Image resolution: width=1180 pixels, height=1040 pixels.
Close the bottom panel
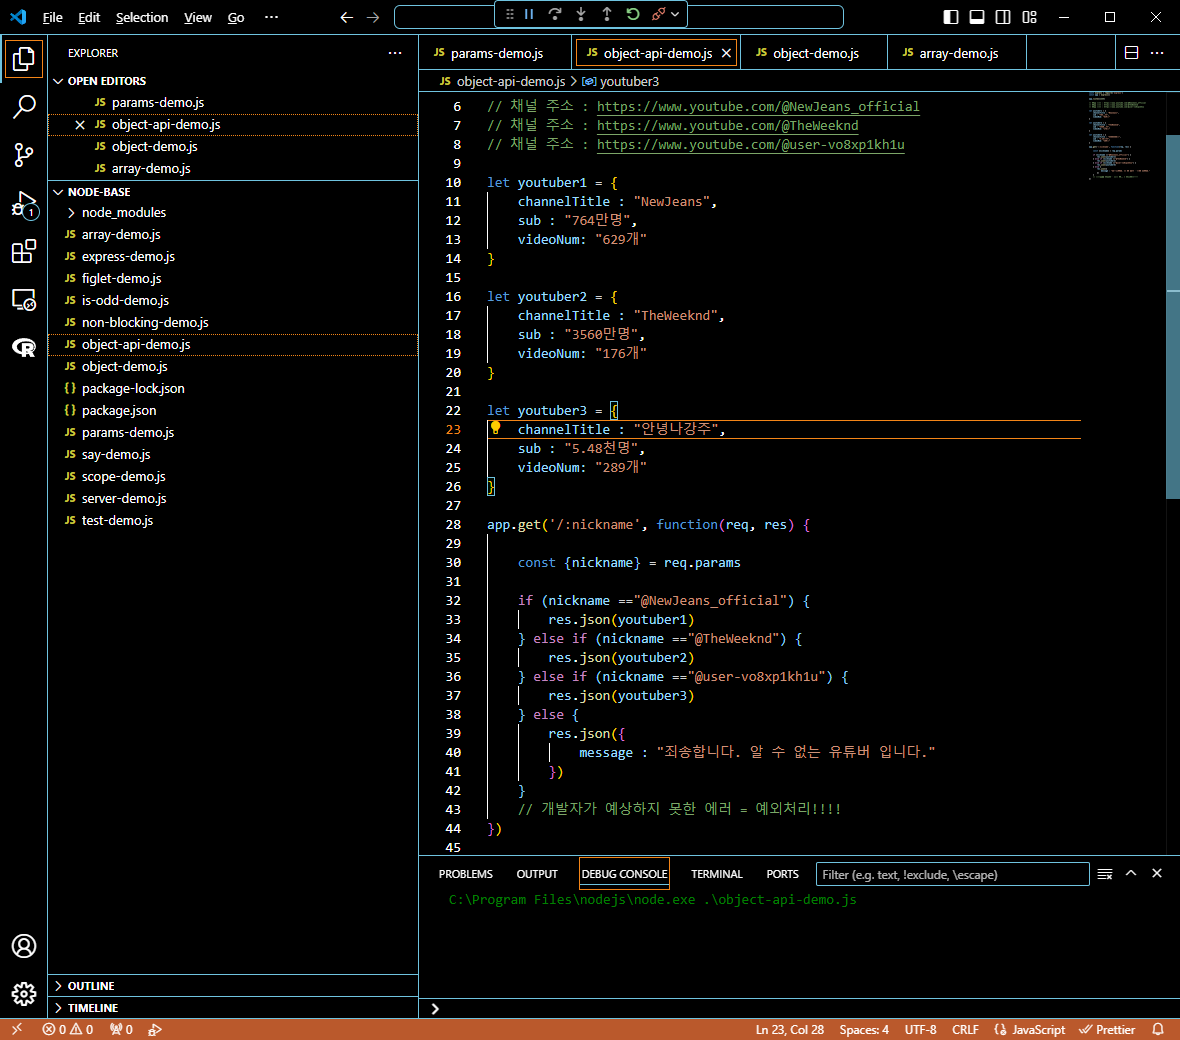(1157, 873)
